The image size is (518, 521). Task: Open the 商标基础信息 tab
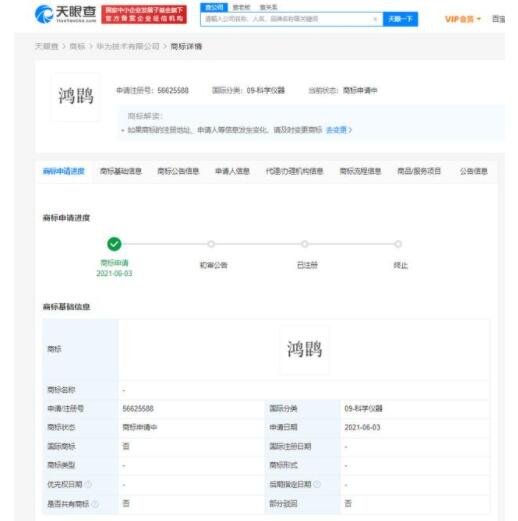121,171
